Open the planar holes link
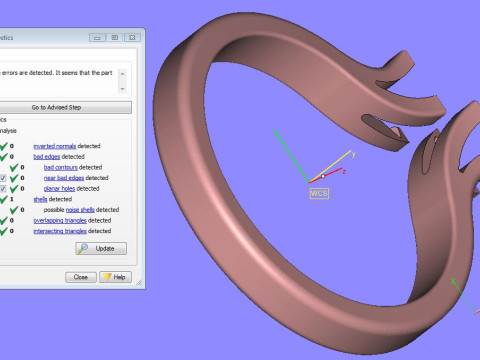Screen dimensions: 480x360 click(x=59, y=189)
